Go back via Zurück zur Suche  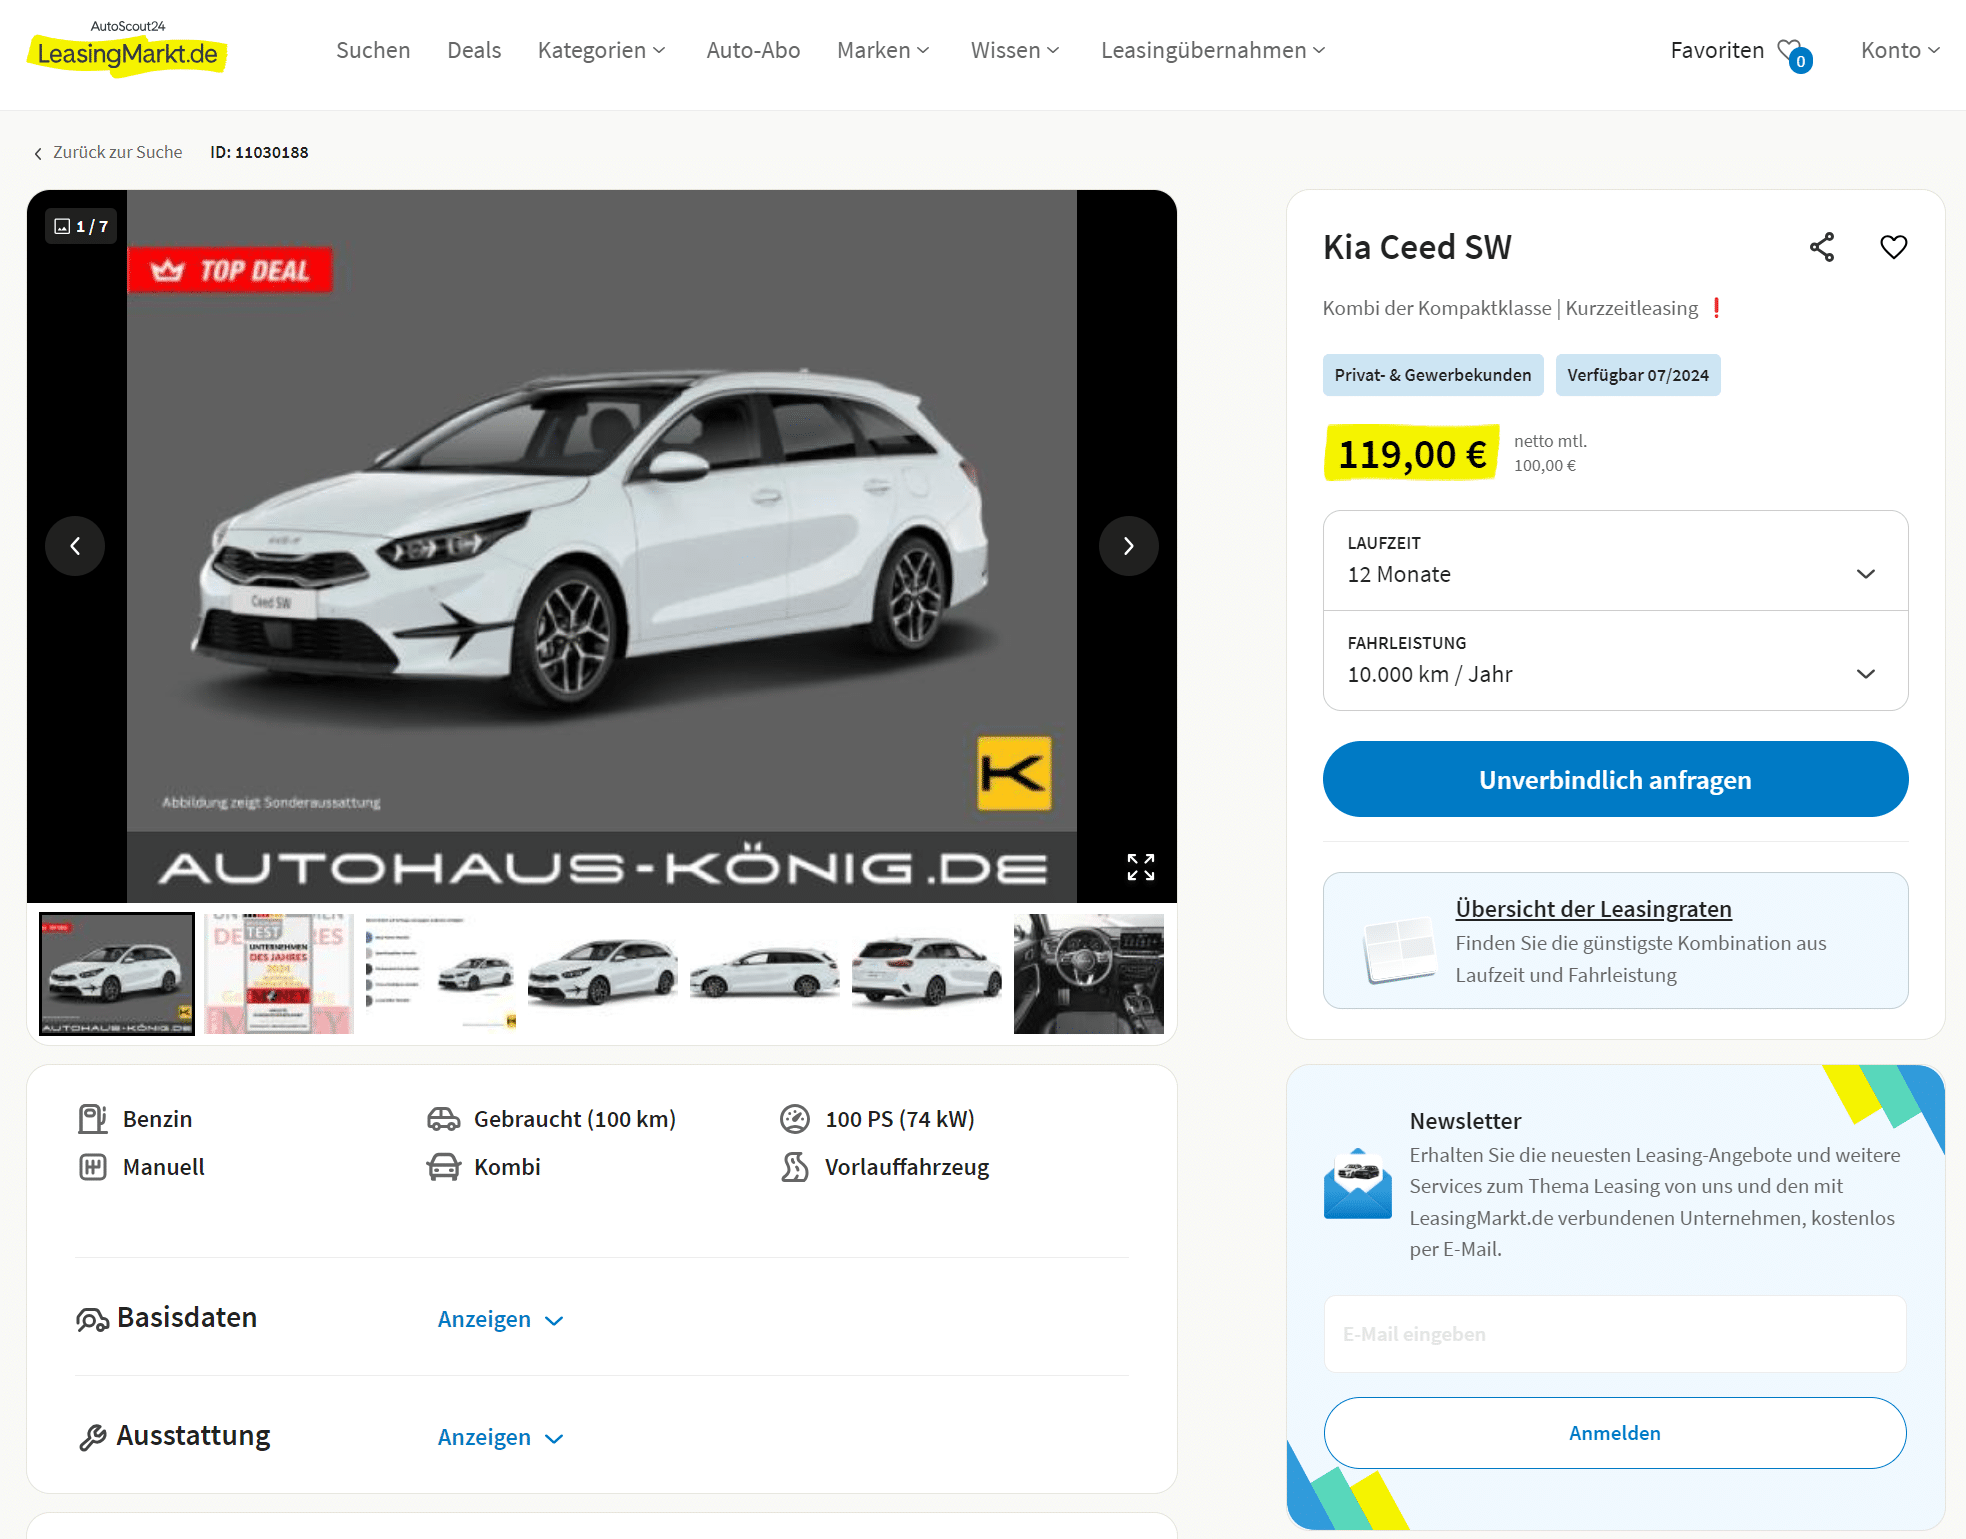pyautogui.click(x=108, y=152)
